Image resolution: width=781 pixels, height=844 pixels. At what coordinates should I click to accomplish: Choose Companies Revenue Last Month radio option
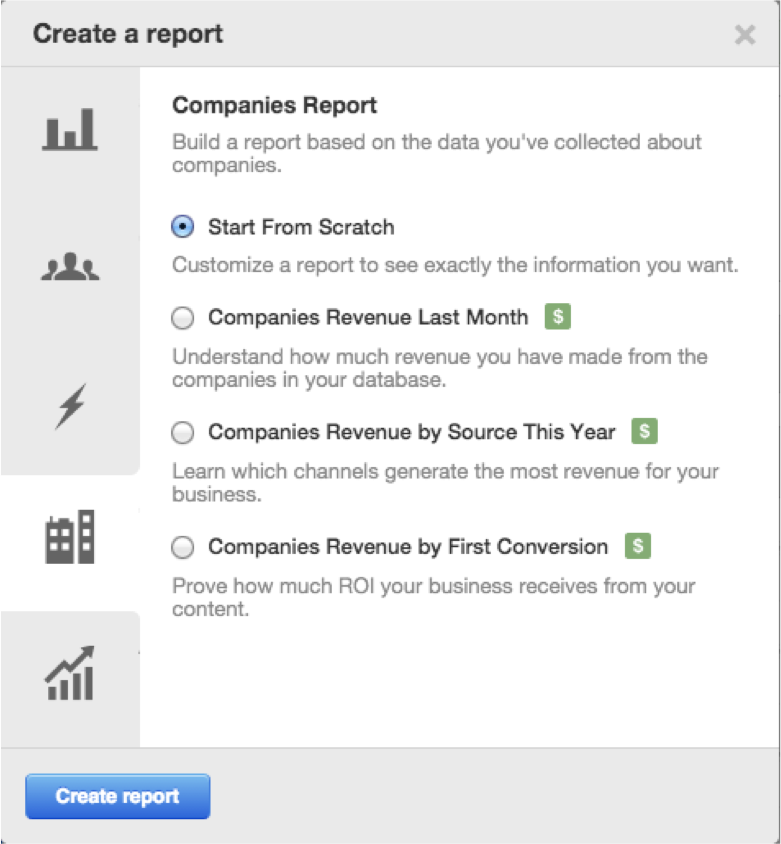183,318
